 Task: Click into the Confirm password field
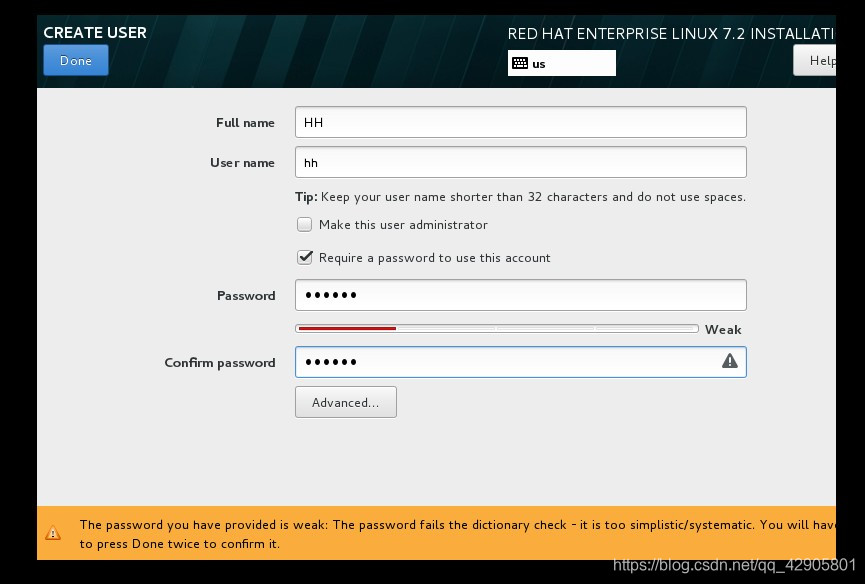[521, 362]
